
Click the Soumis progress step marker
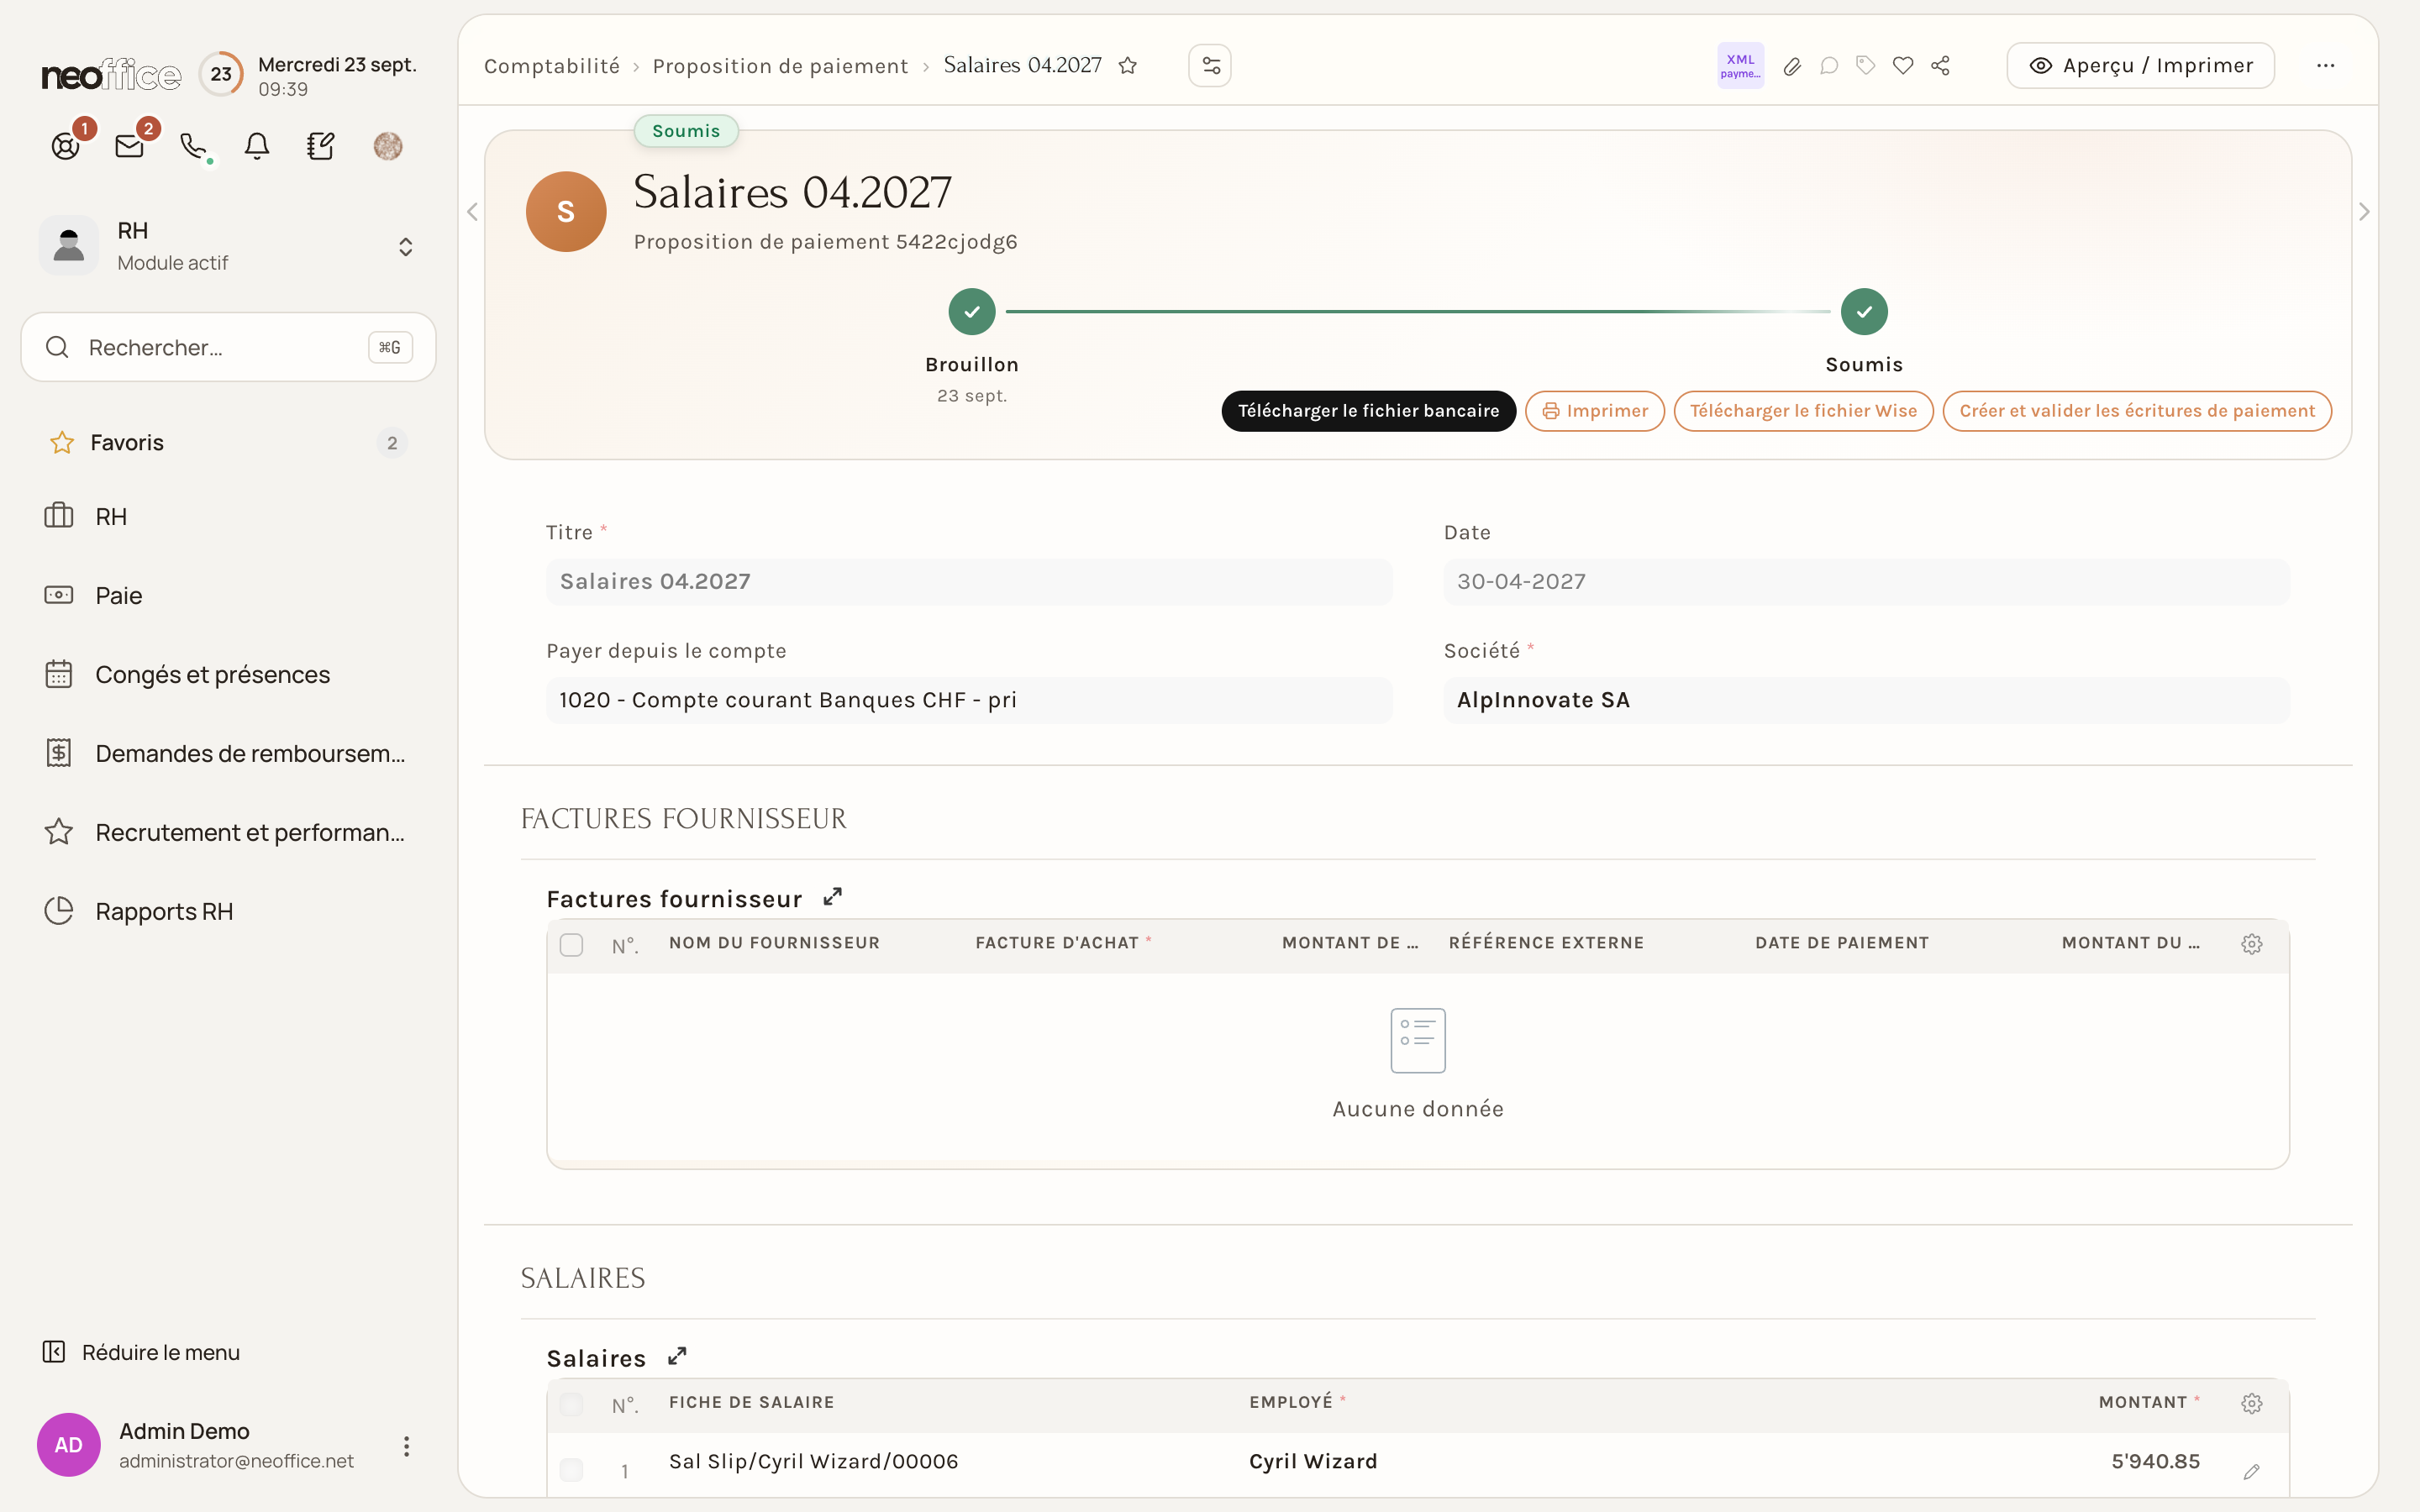tap(1864, 312)
